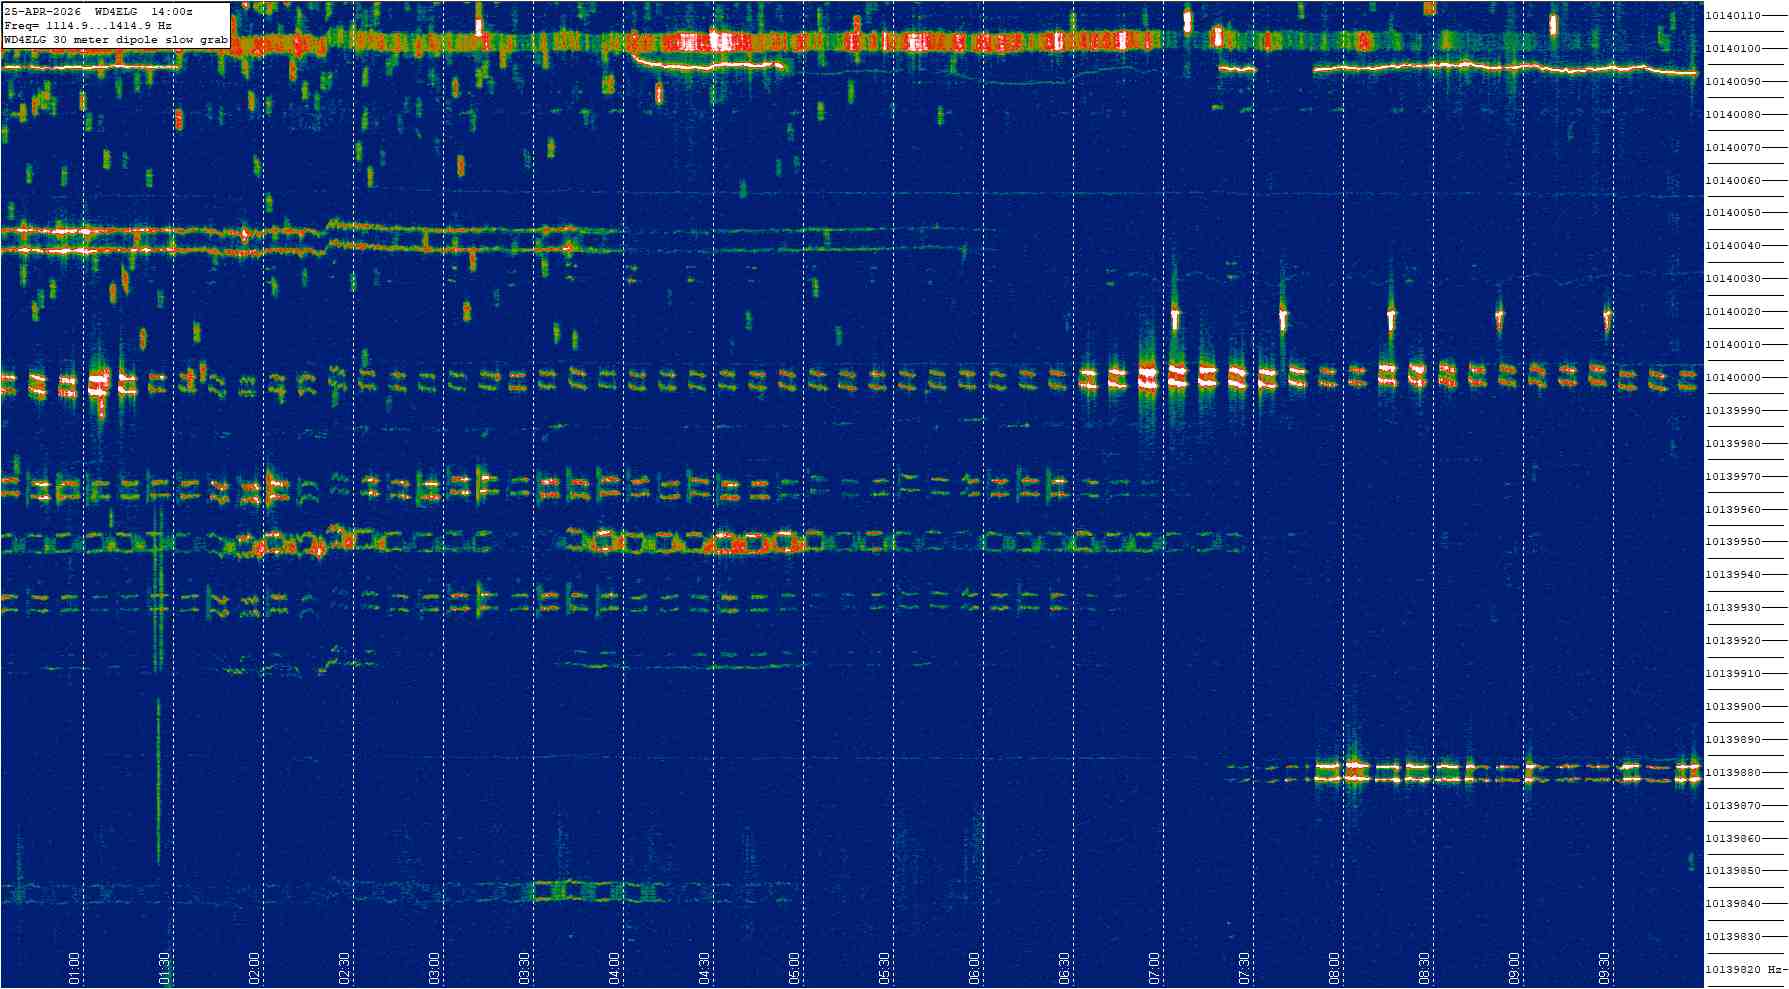Point at the 10139830 frequency scale label
Image resolution: width=1789 pixels, height=989 pixels.
coord(1733,937)
